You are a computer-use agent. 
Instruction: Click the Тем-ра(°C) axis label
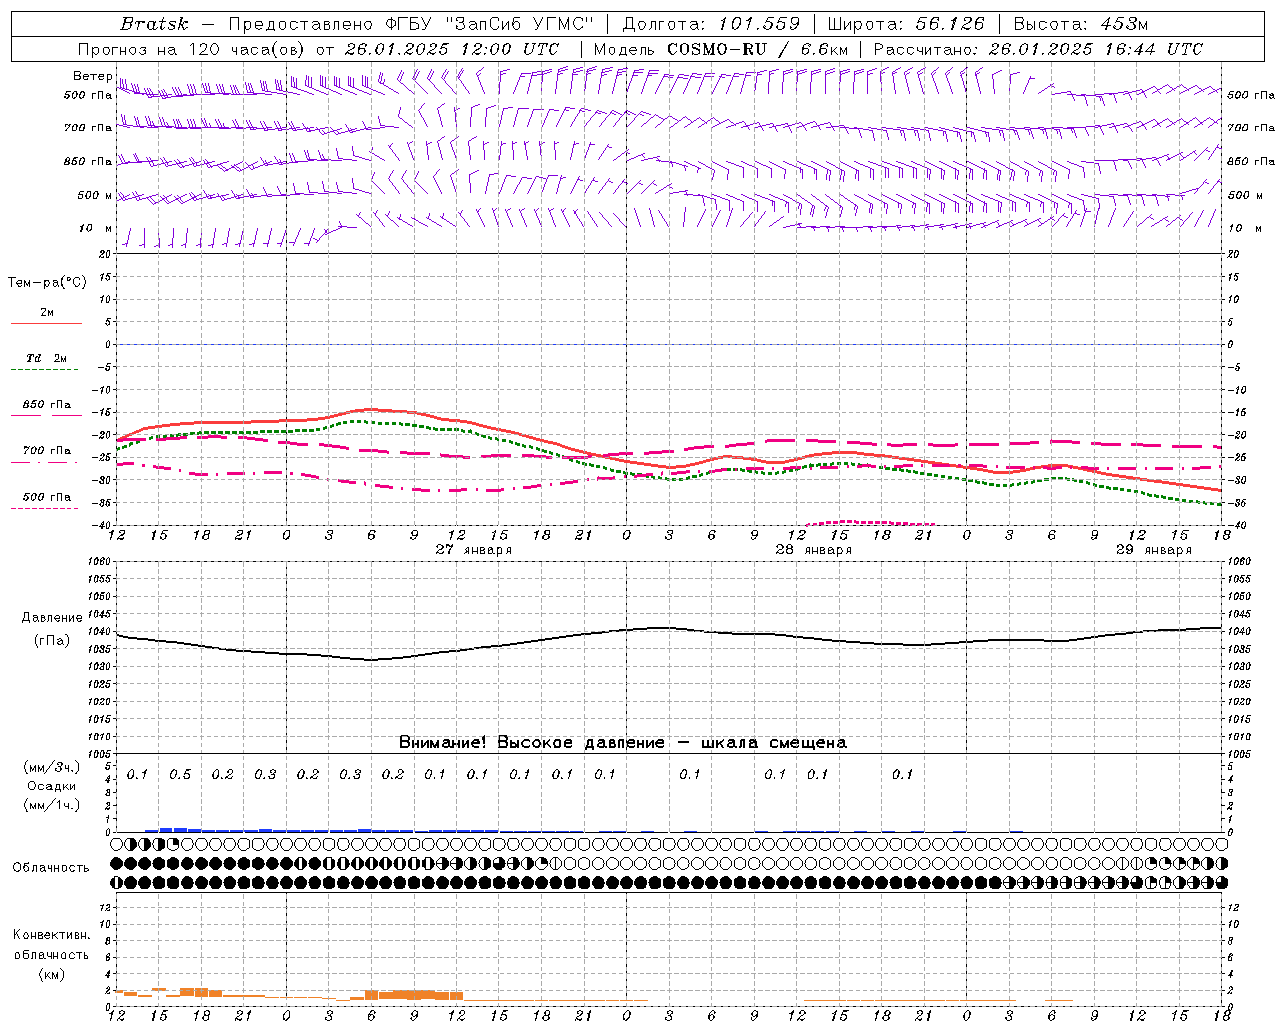pyautogui.click(x=47, y=283)
